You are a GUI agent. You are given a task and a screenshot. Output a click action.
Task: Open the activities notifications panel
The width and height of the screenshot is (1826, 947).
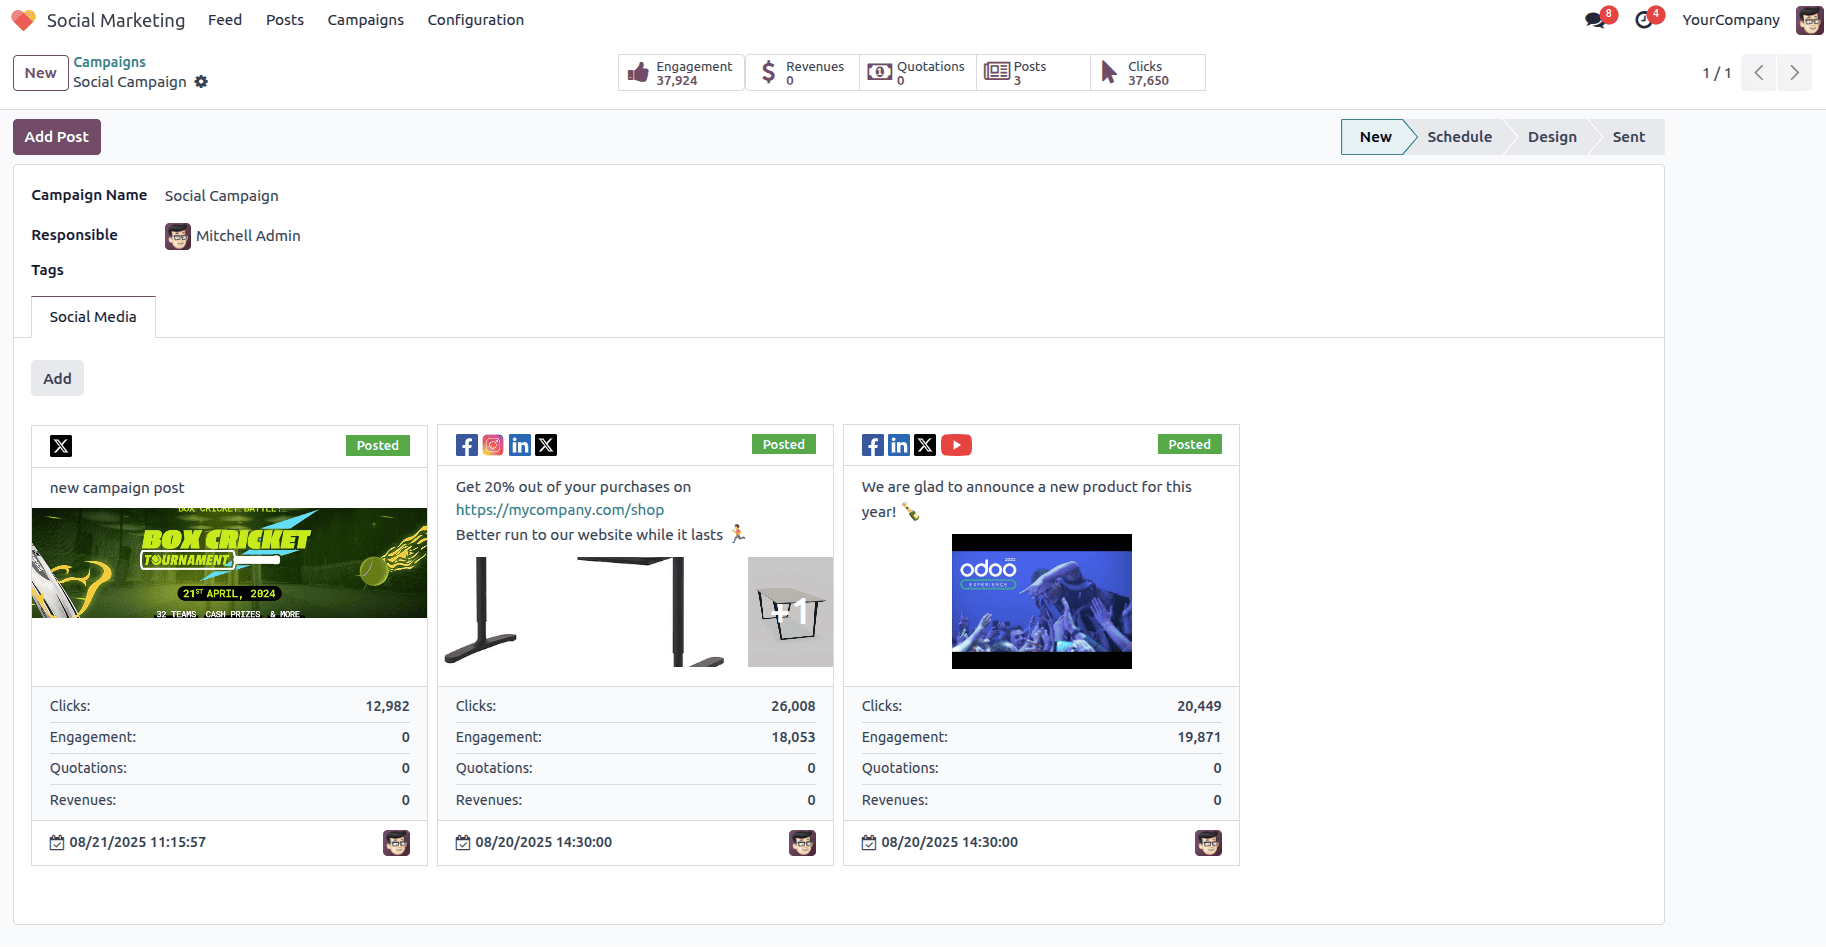1645,18
